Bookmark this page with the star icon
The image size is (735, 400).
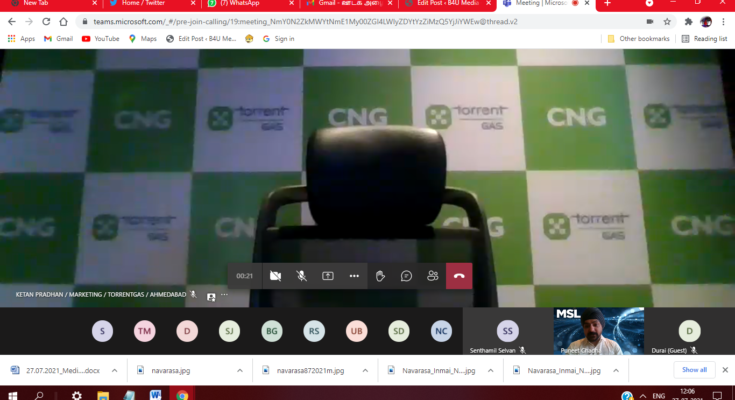point(667,22)
